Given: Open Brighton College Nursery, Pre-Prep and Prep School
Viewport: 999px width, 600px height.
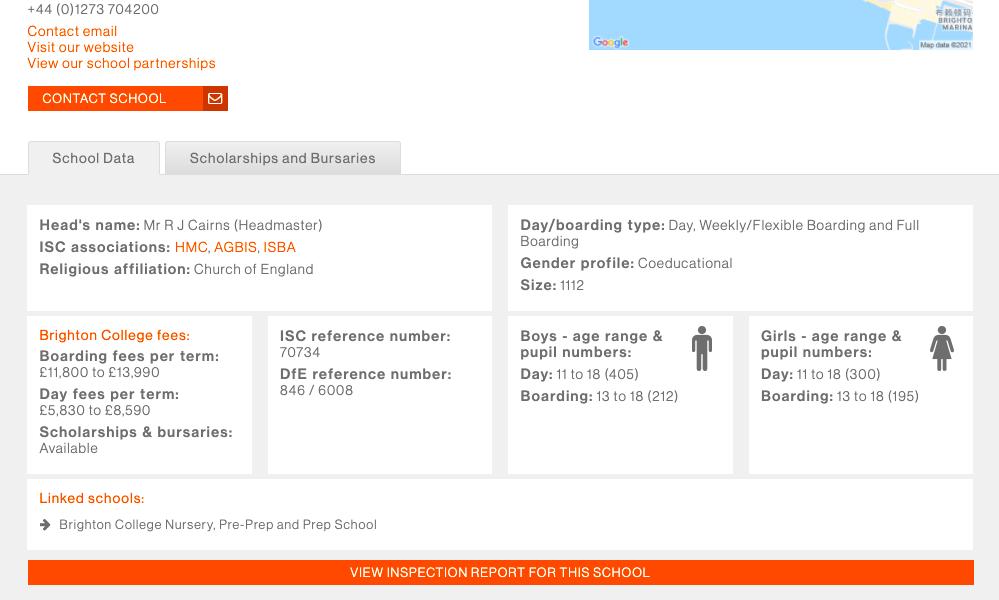Looking at the screenshot, I should click(x=218, y=525).
